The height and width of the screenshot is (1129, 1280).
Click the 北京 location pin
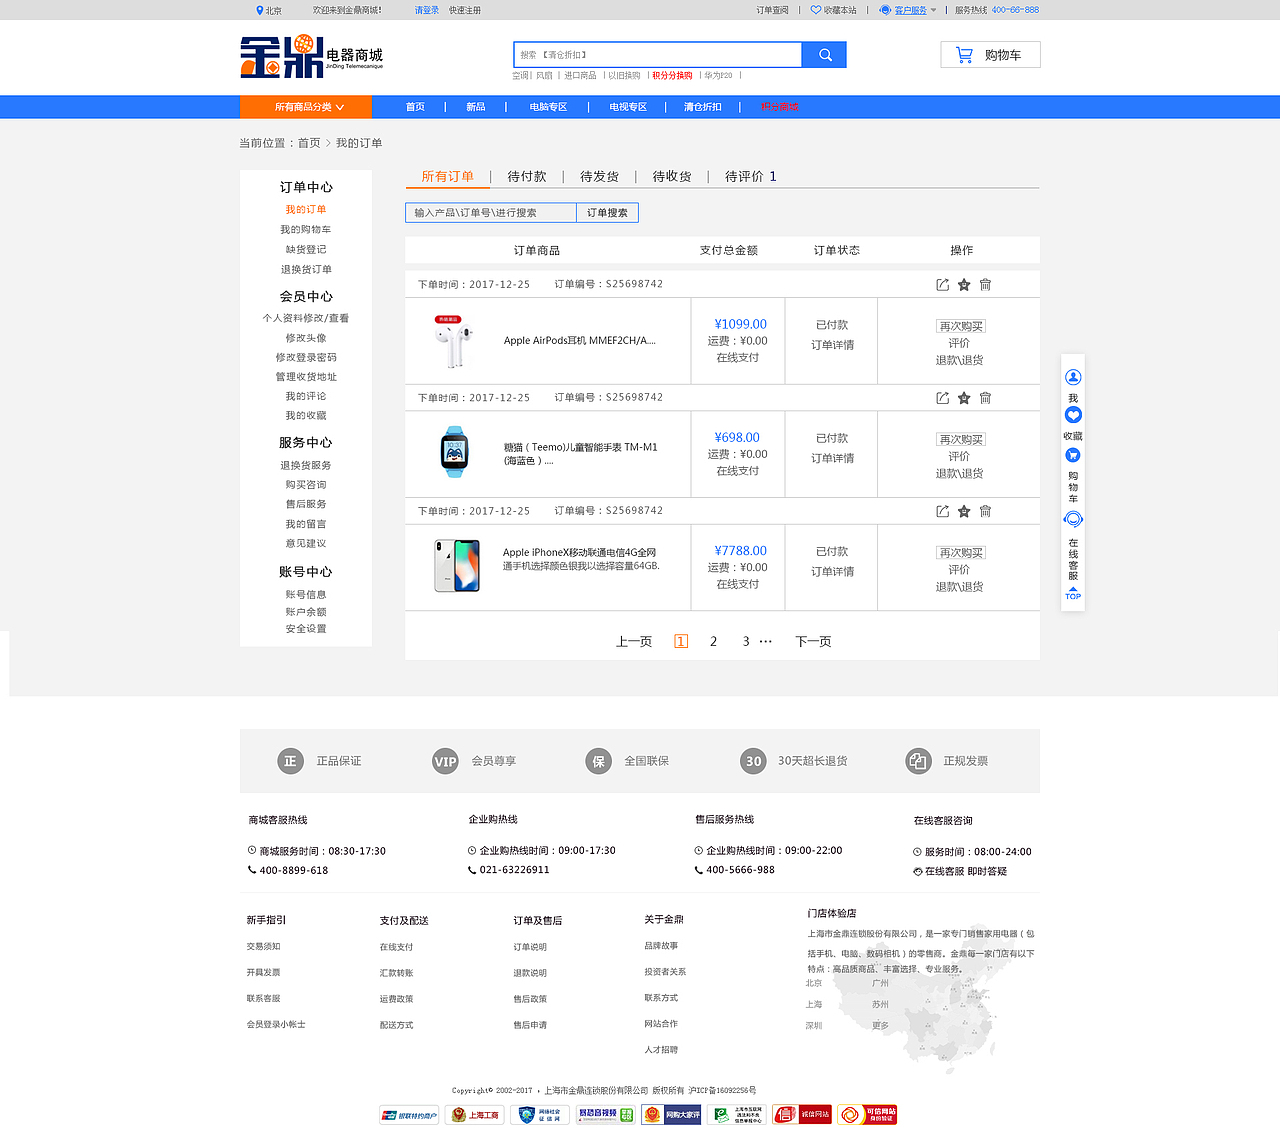[x=260, y=10]
